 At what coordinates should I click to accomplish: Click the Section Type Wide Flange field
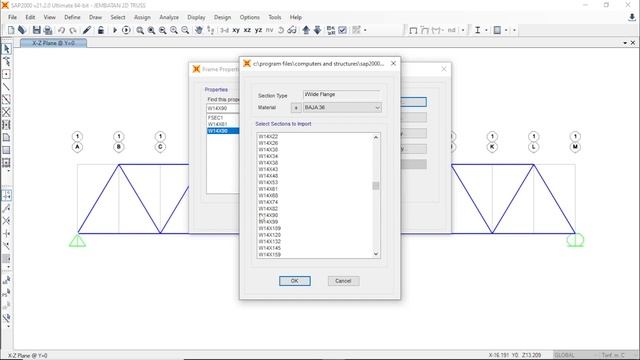(342, 94)
